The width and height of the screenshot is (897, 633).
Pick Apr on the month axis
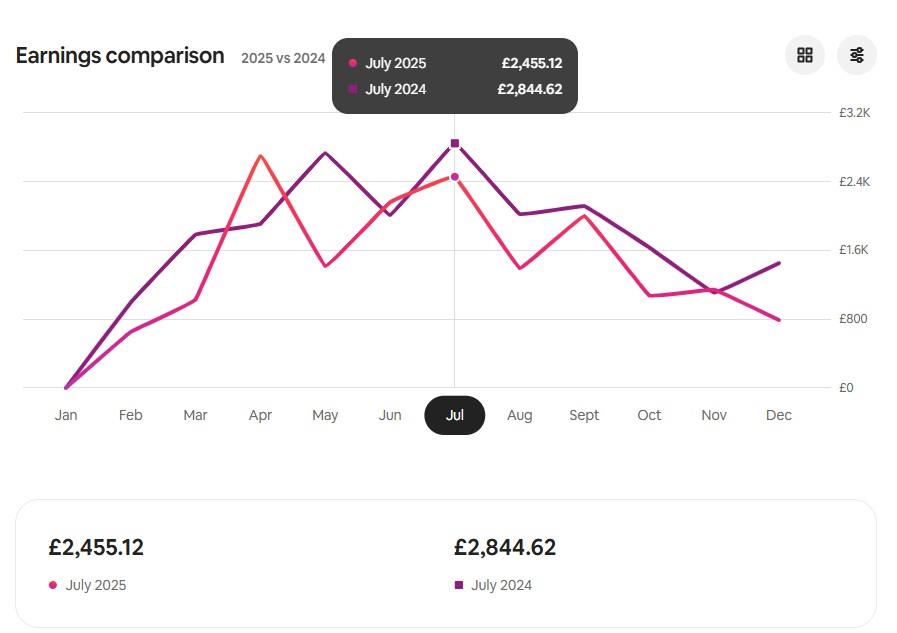(x=260, y=415)
